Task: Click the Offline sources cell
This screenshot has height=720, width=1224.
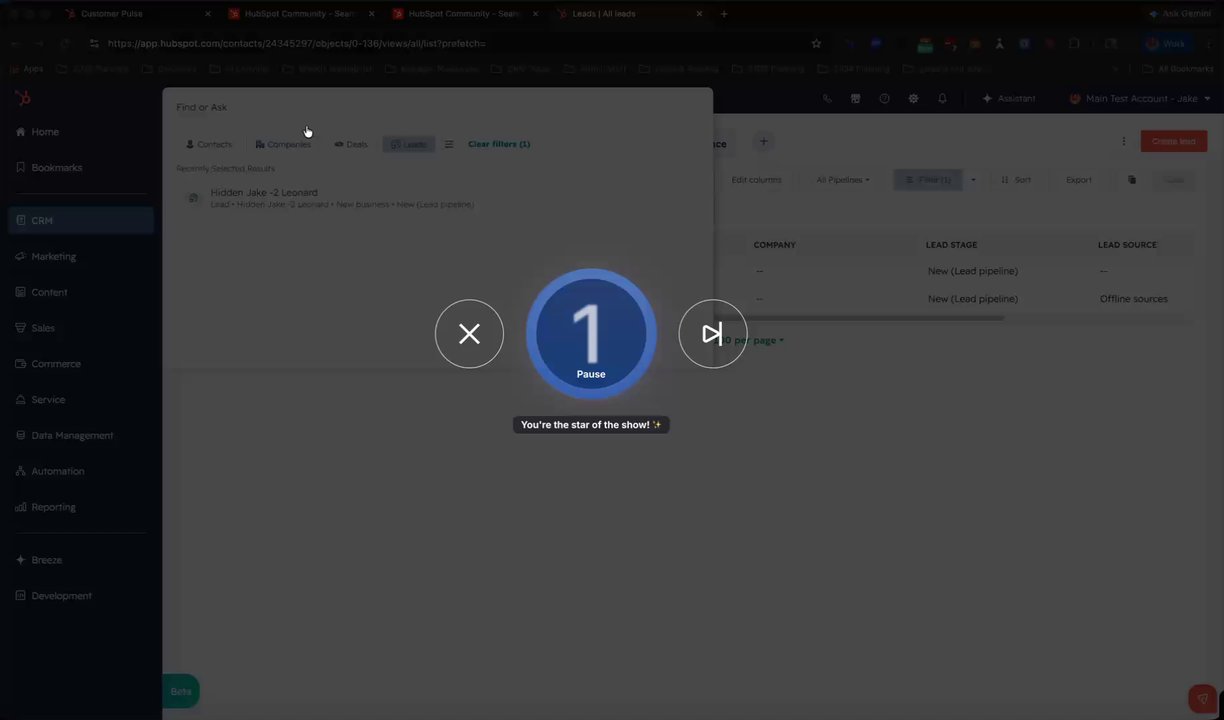Action: [1133, 299]
